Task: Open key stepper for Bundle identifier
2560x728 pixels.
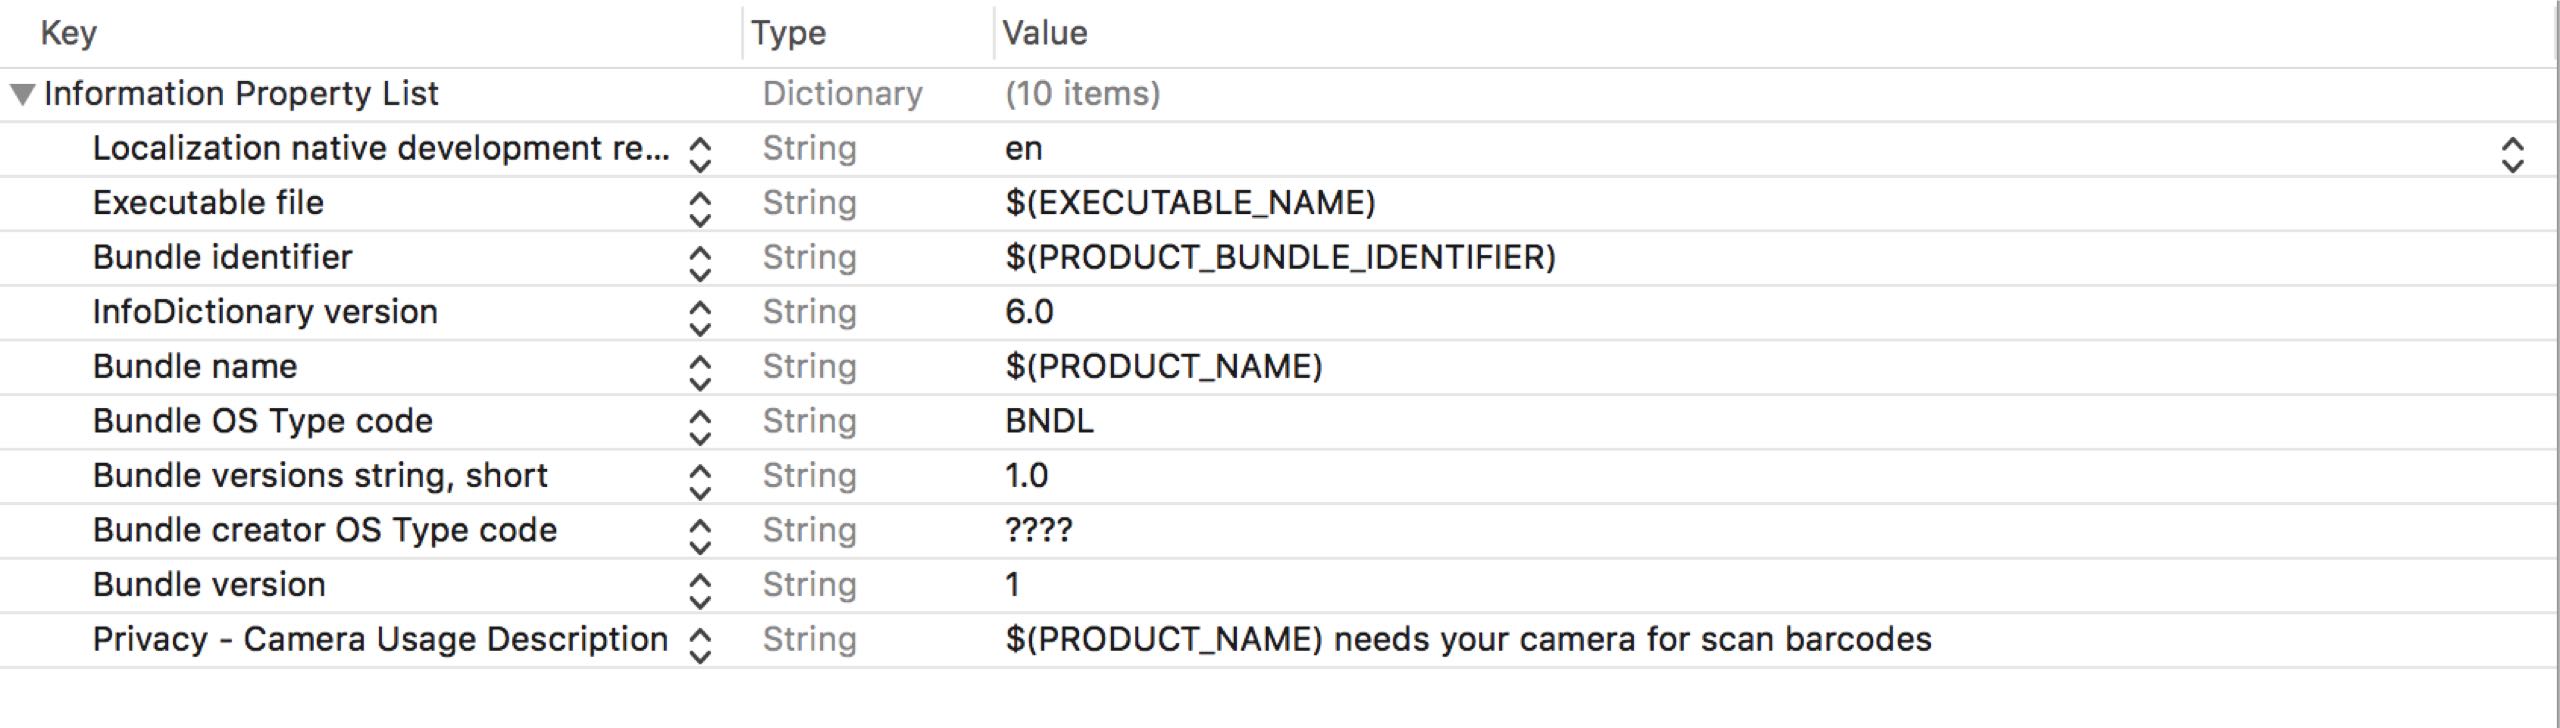Action: pyautogui.click(x=700, y=263)
